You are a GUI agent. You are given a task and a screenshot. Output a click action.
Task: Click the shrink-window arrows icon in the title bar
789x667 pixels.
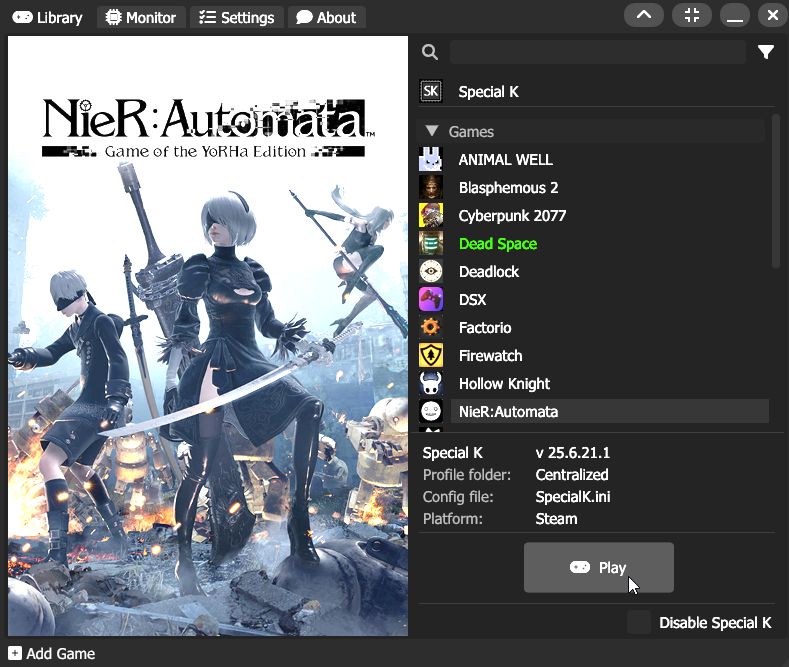click(x=692, y=15)
